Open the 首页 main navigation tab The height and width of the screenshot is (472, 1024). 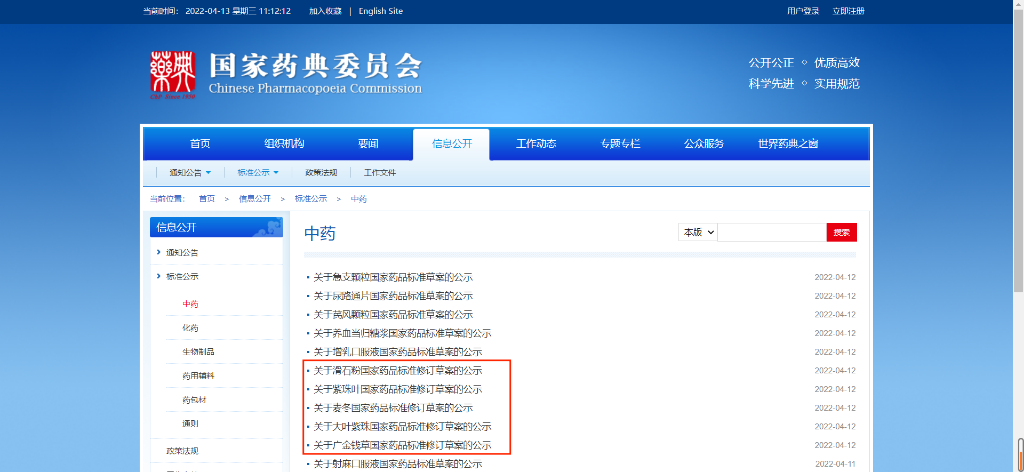pyautogui.click(x=200, y=144)
